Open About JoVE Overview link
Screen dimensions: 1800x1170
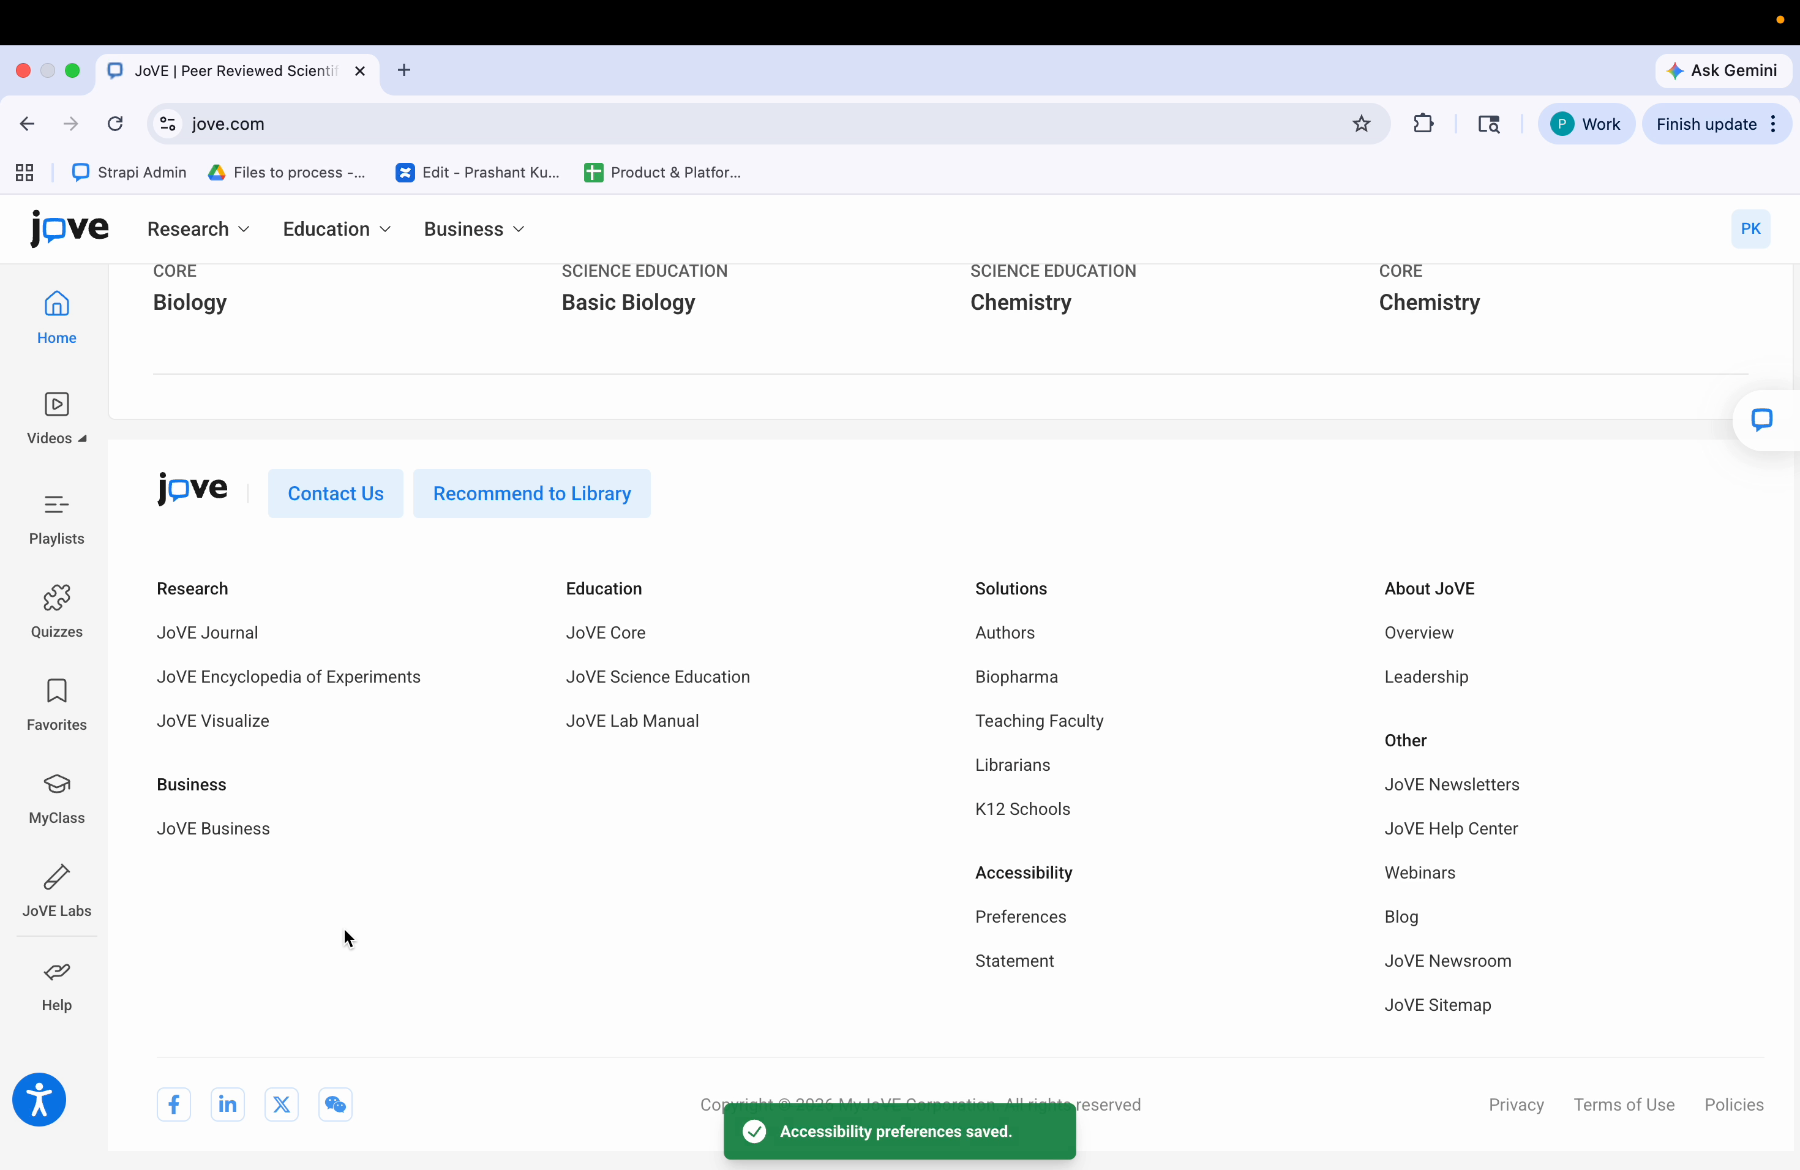[1419, 633]
